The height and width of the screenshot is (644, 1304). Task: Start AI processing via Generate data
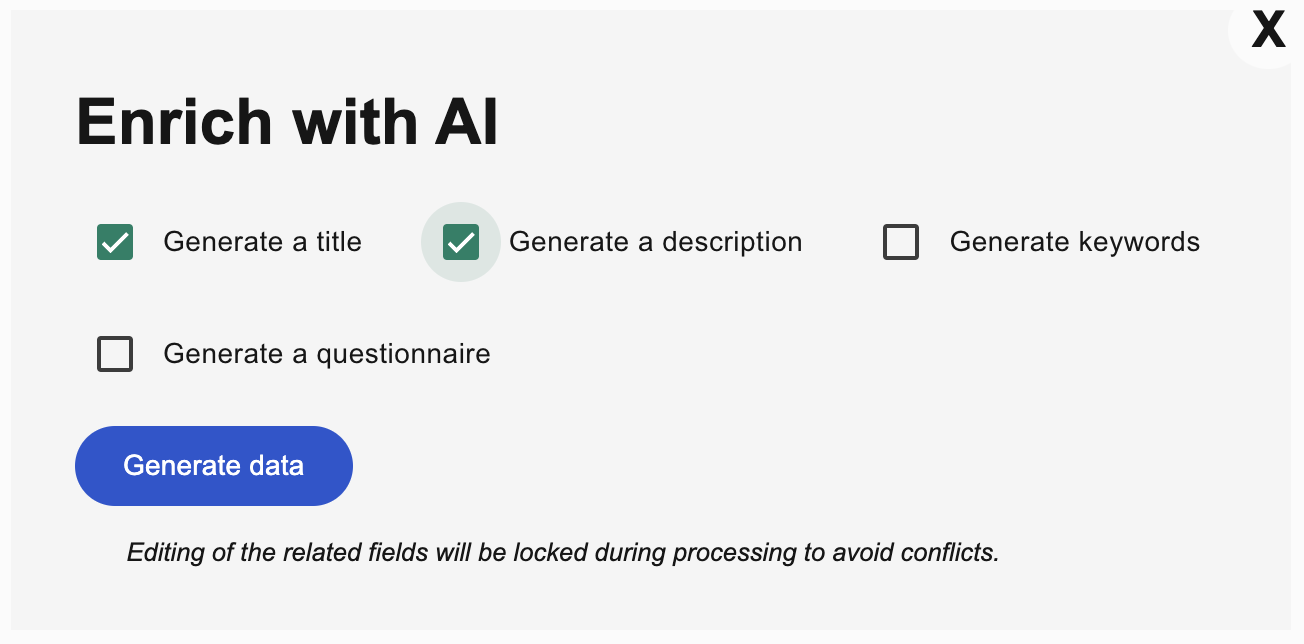point(214,466)
